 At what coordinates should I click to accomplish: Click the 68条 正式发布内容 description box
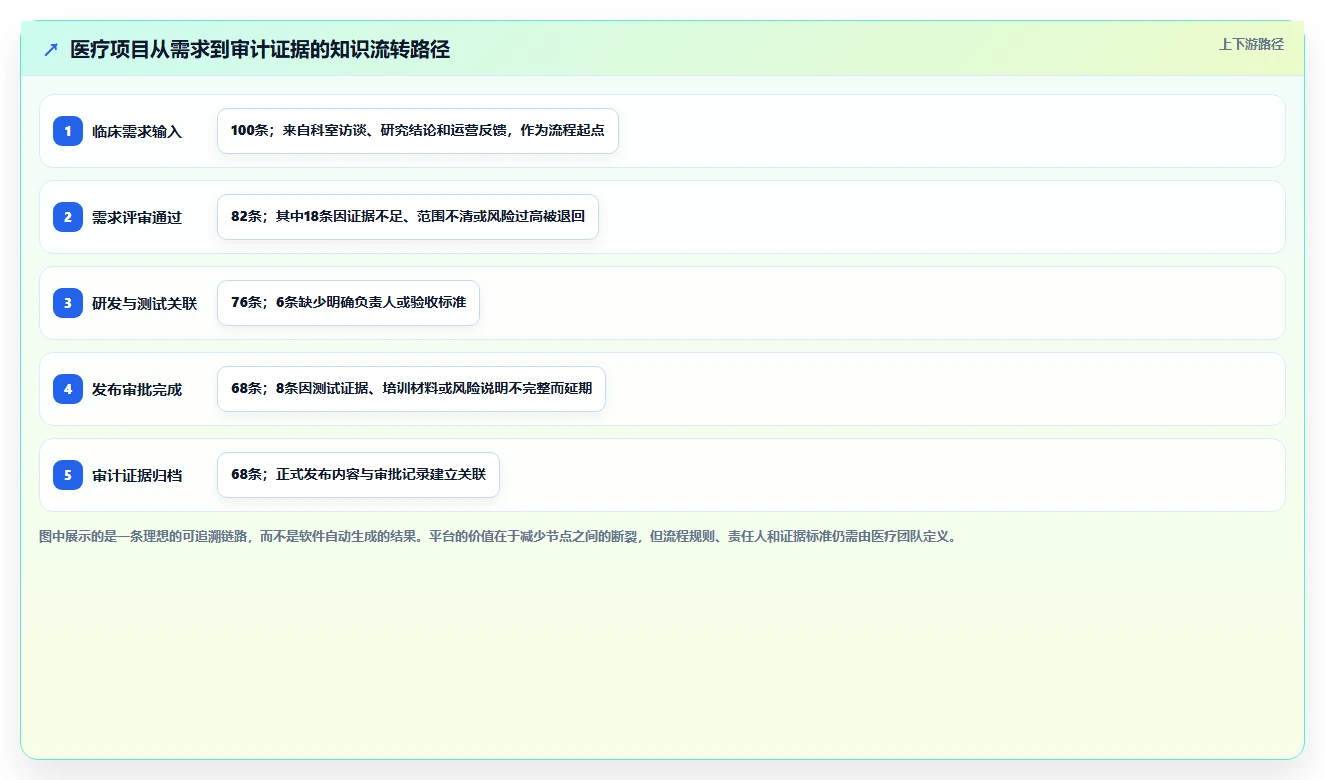[358, 475]
